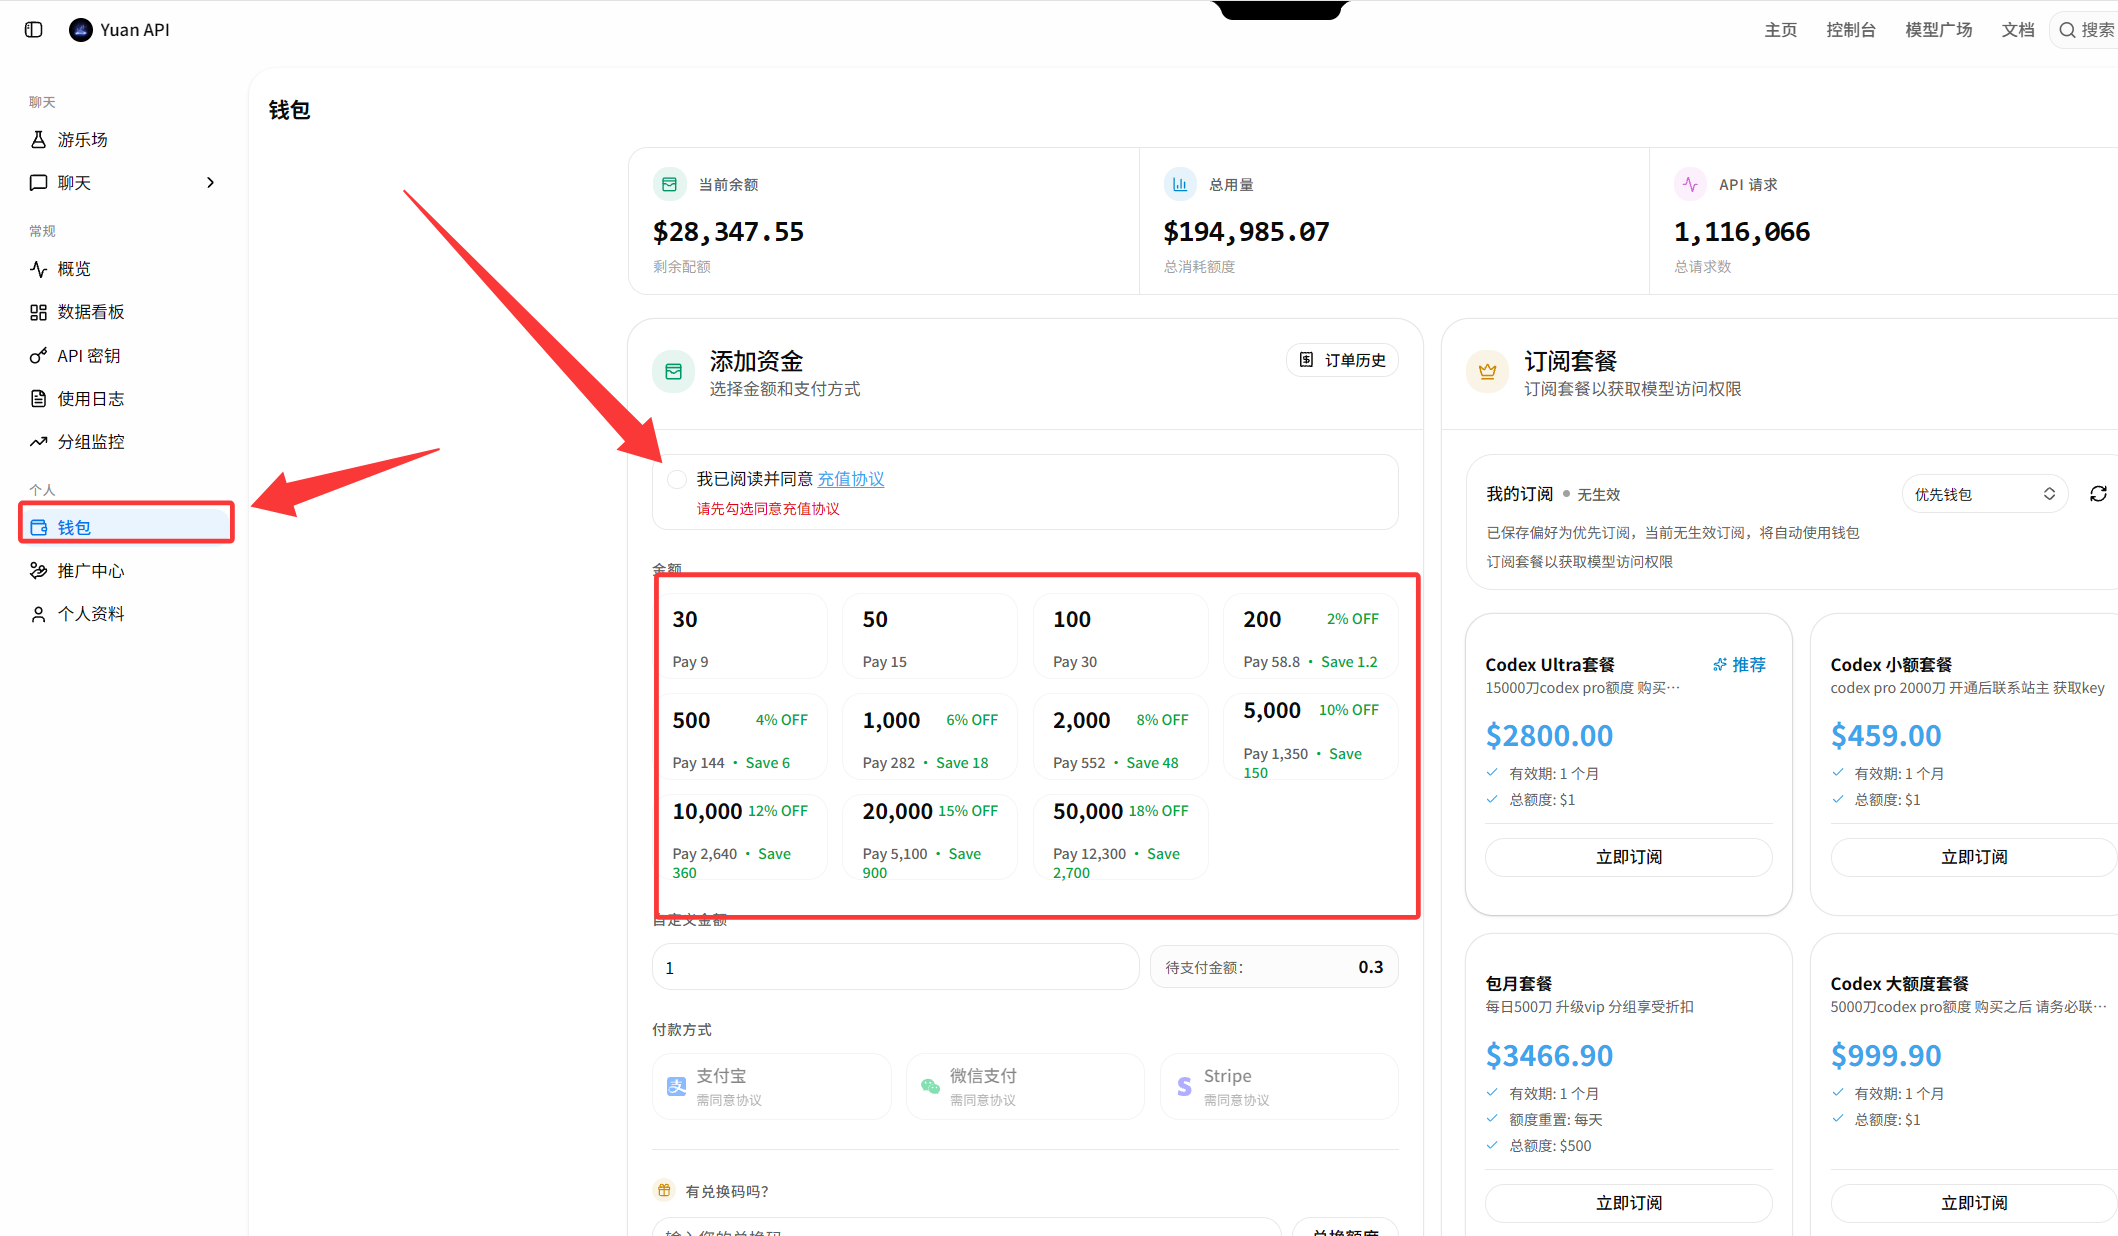Click the 个人资料 person icon
Image resolution: width=2118 pixels, height=1236 pixels.
click(x=38, y=614)
